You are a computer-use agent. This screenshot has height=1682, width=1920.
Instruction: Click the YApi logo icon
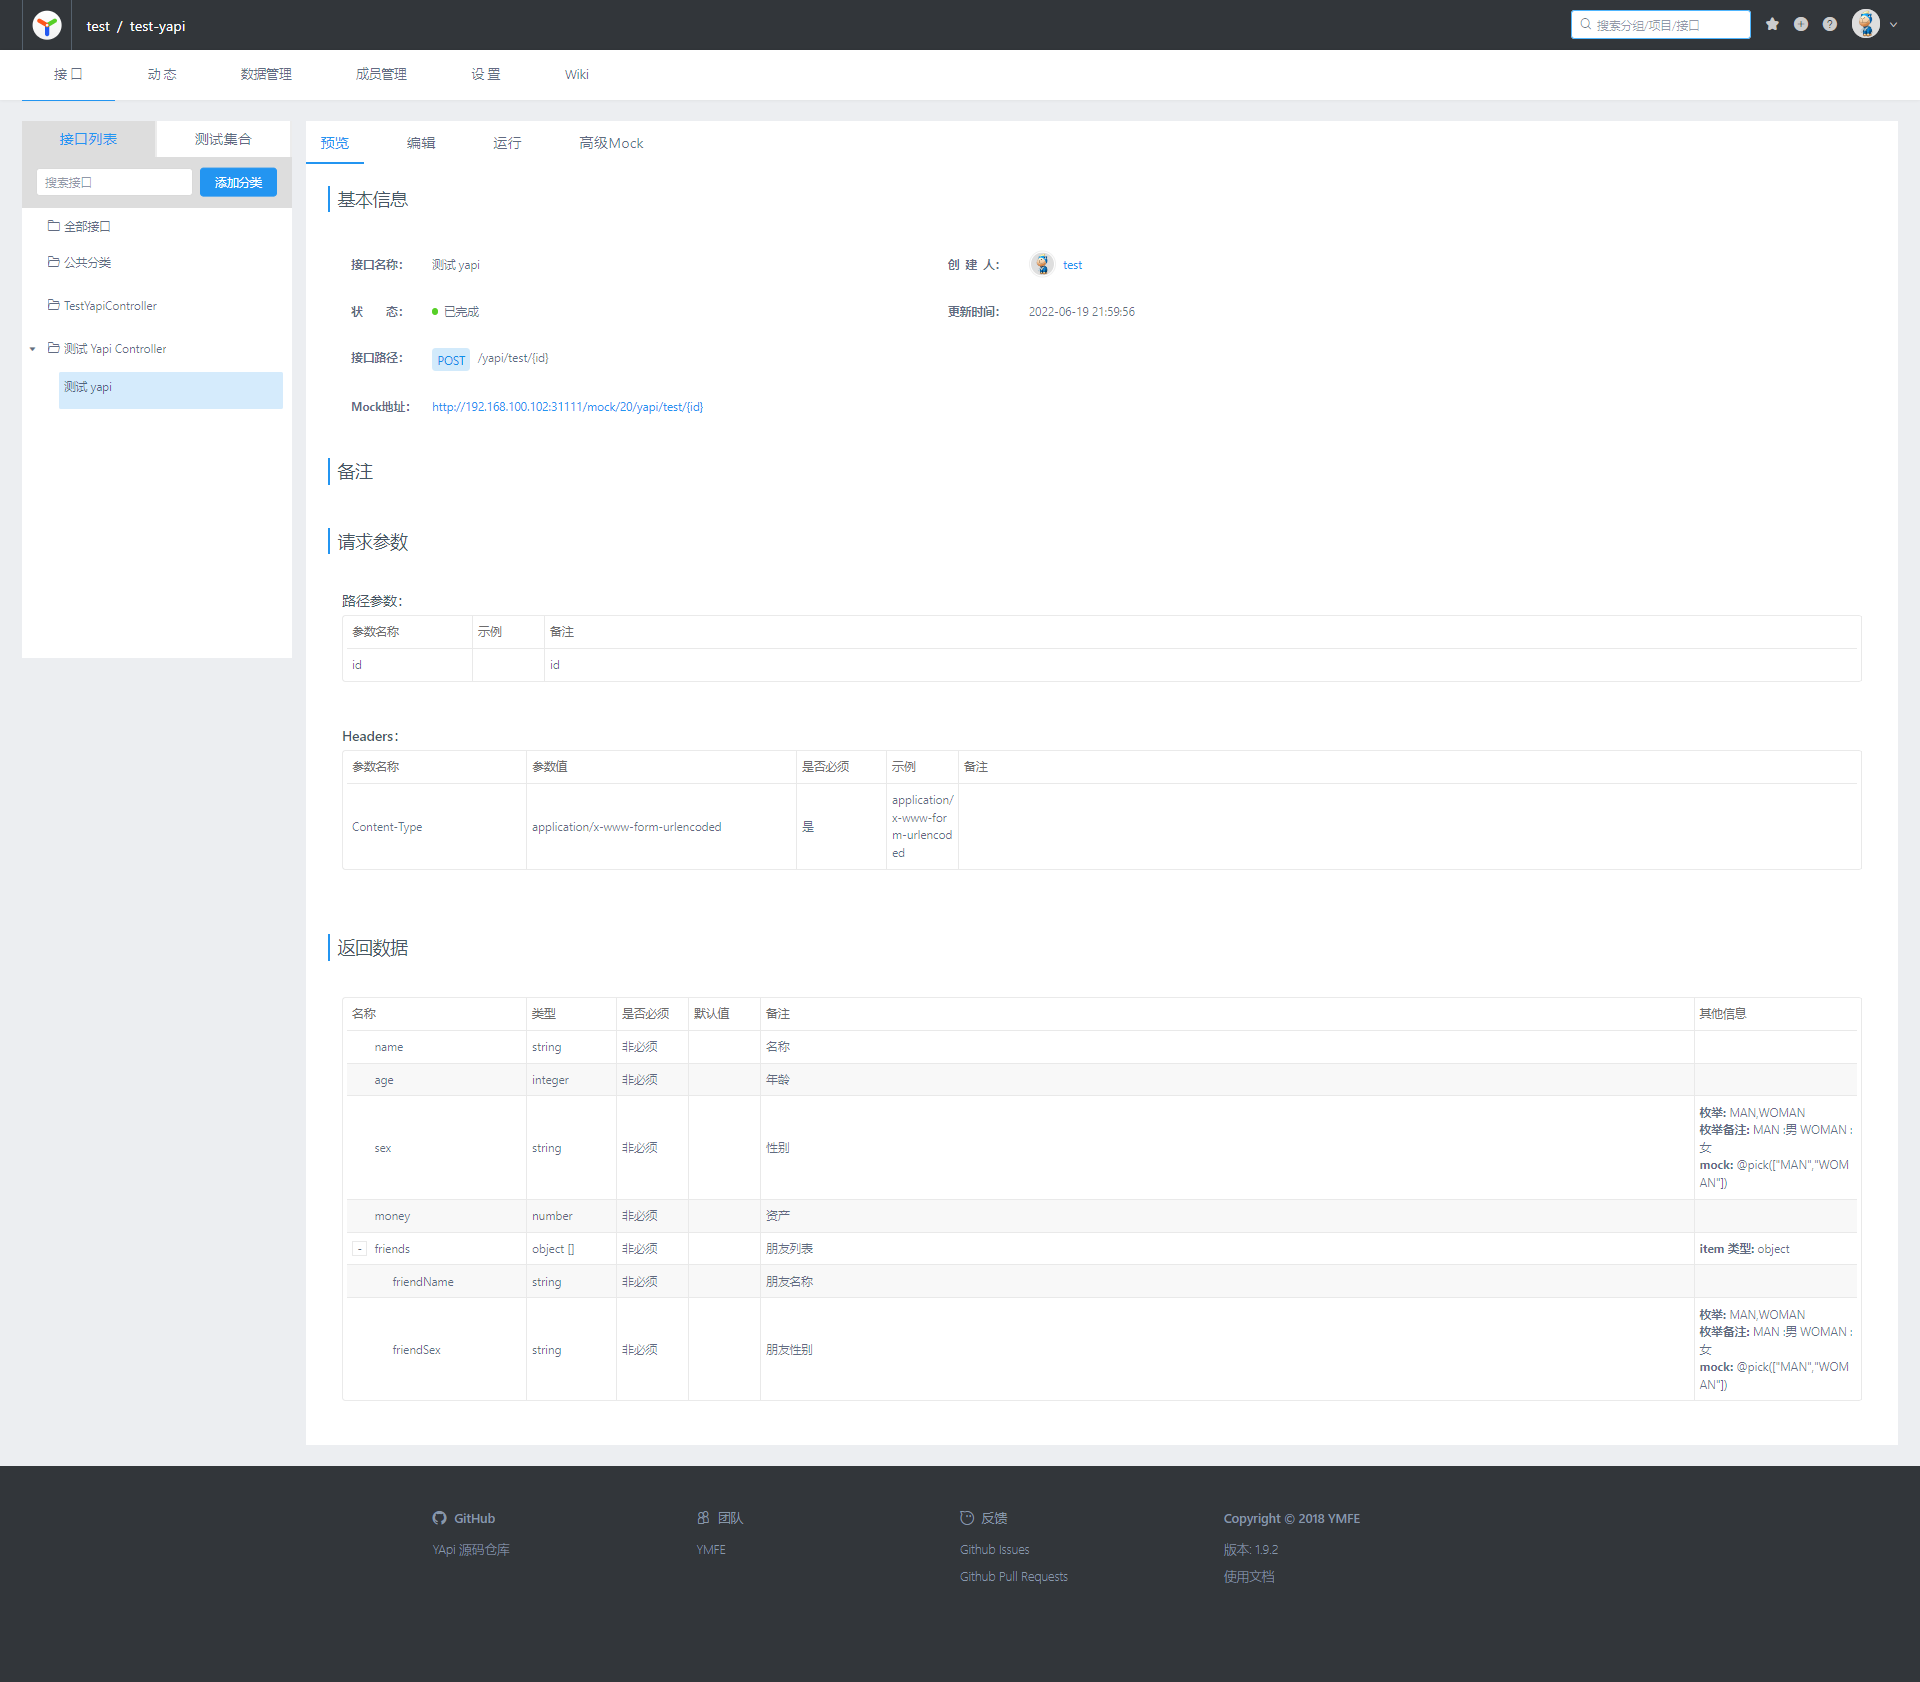pyautogui.click(x=46, y=25)
